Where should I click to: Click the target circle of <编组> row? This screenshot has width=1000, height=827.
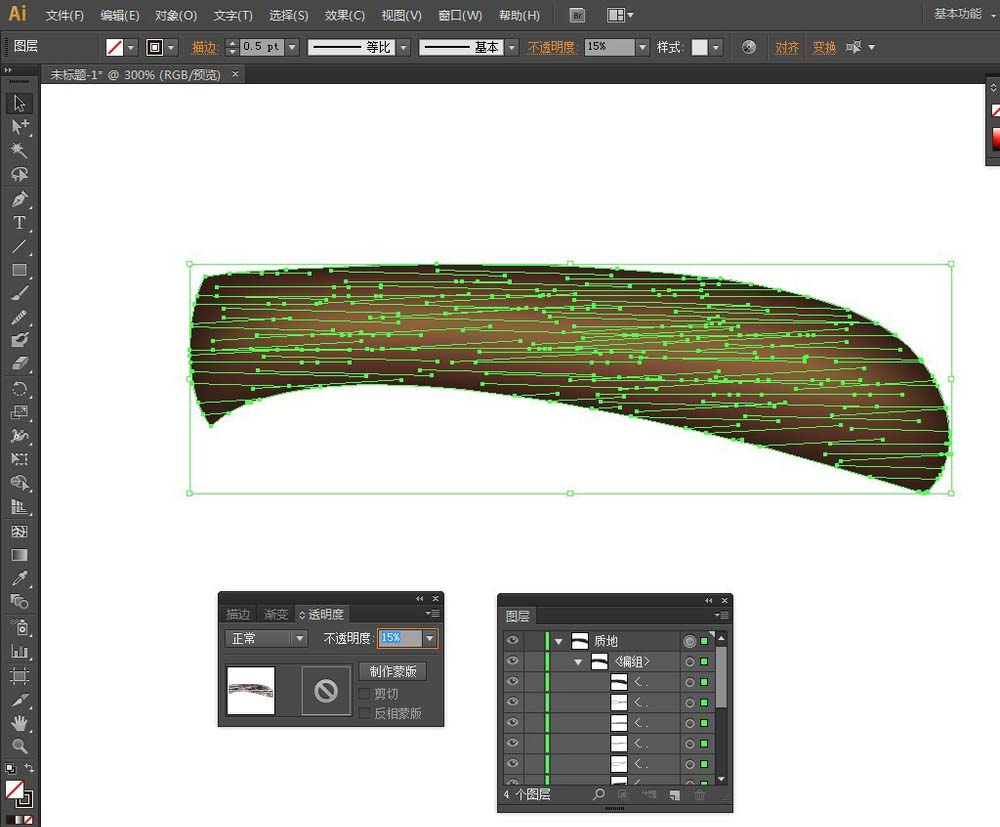pyautogui.click(x=689, y=662)
